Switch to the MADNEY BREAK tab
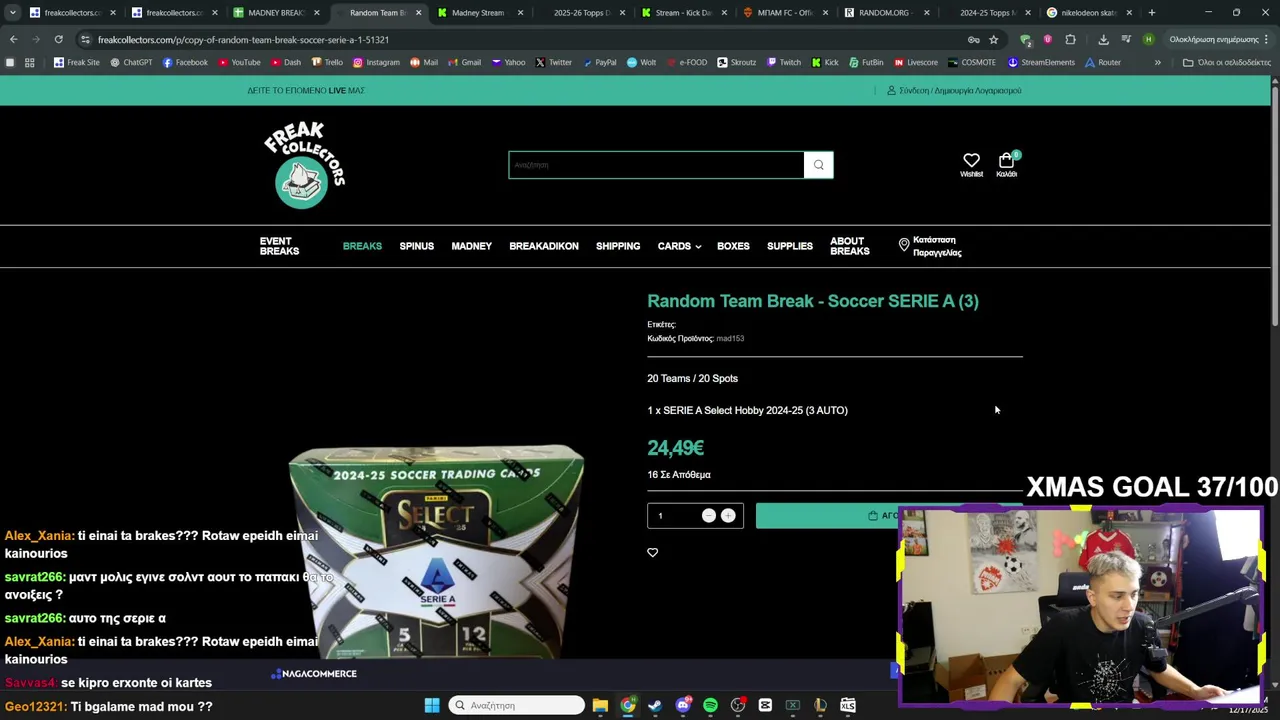 (276, 13)
